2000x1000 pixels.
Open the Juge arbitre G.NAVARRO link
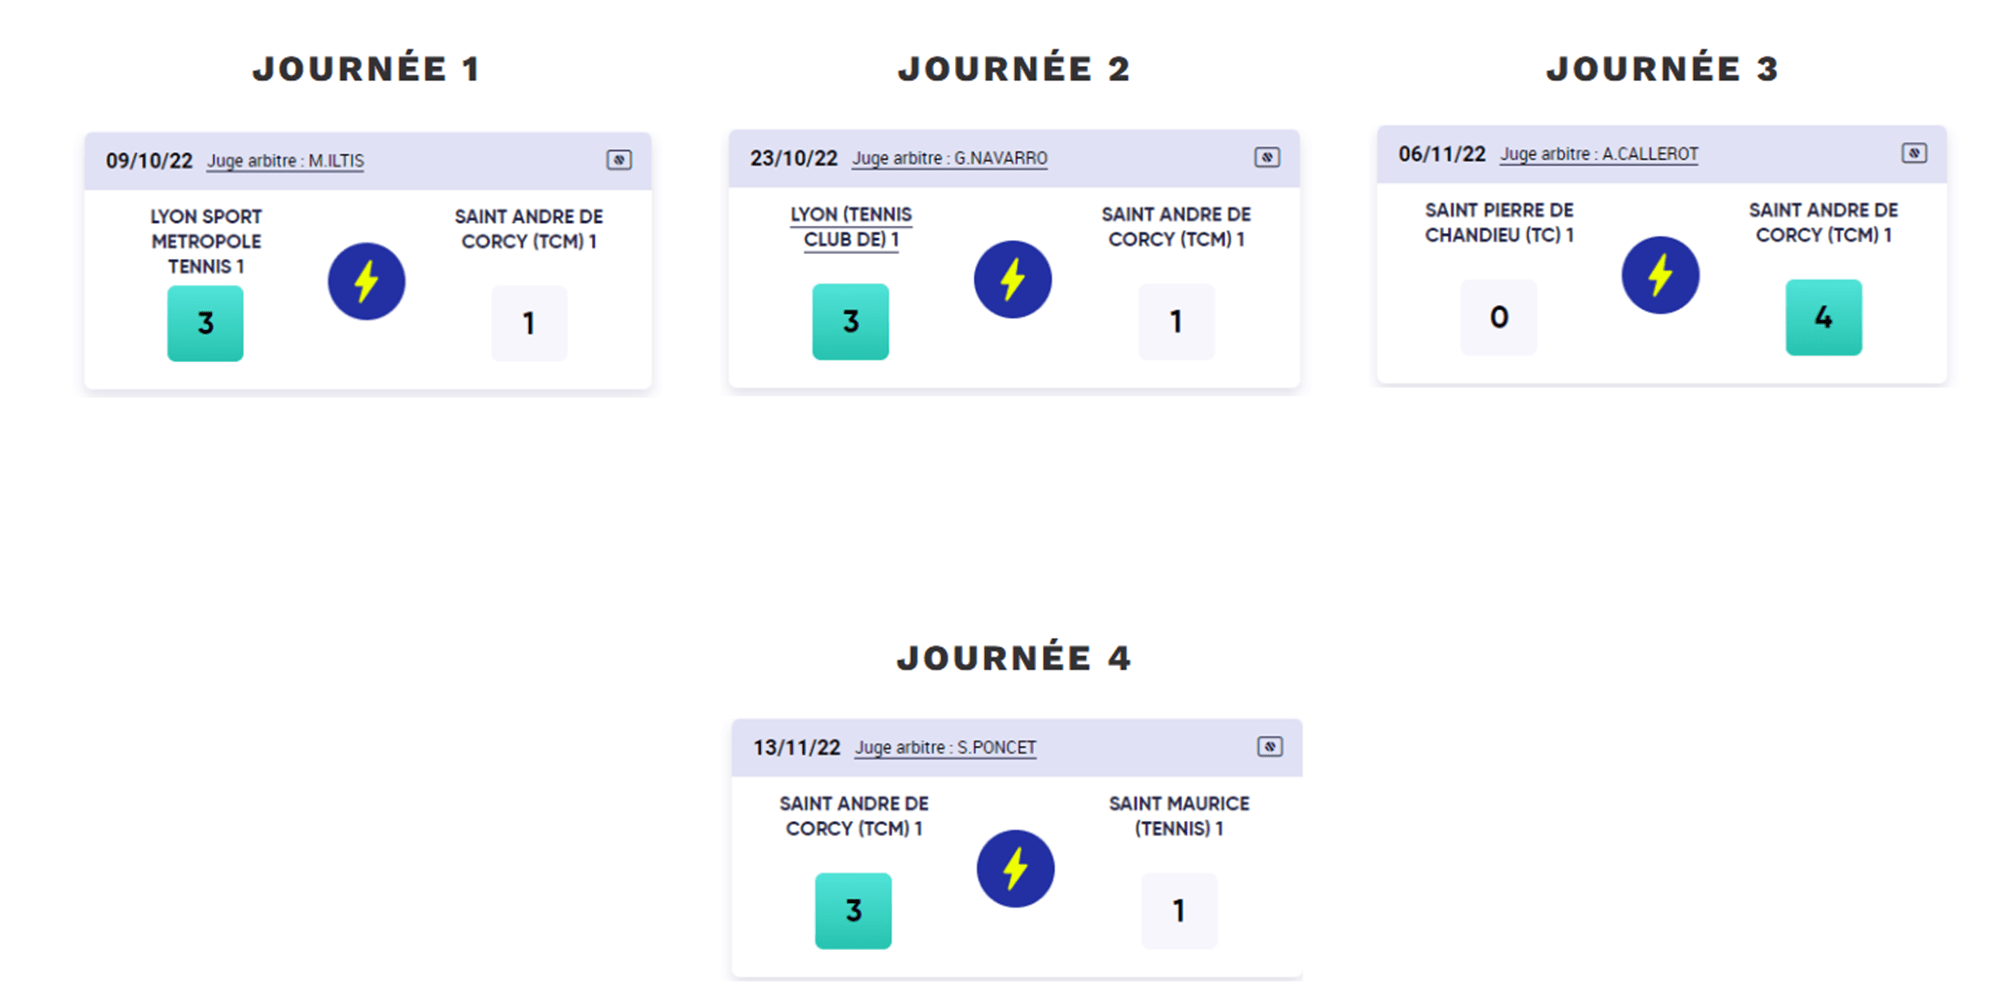coord(949,158)
